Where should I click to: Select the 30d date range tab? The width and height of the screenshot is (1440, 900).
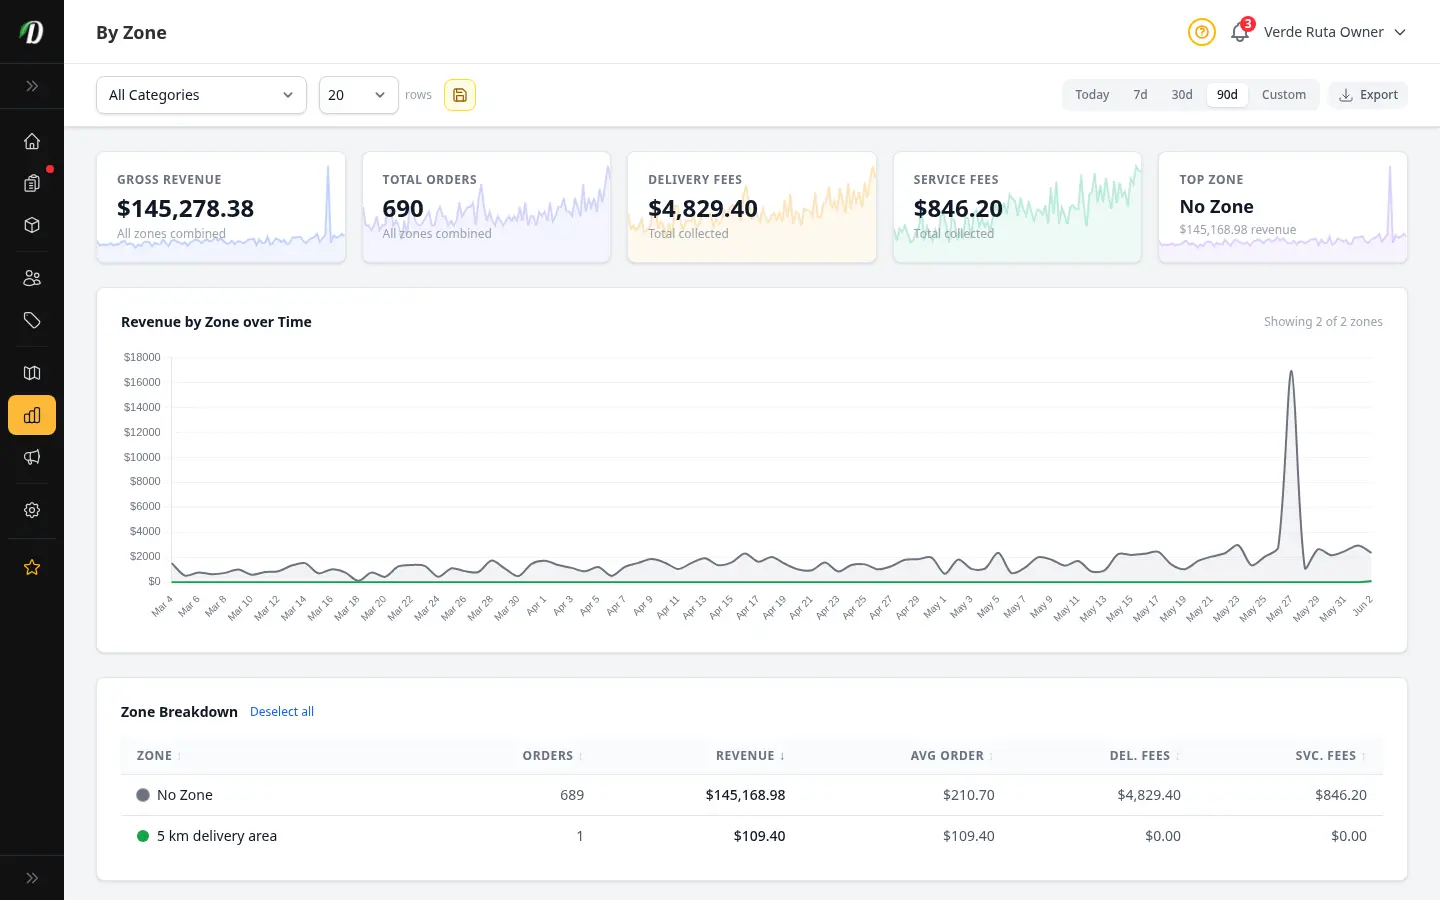pyautogui.click(x=1182, y=95)
